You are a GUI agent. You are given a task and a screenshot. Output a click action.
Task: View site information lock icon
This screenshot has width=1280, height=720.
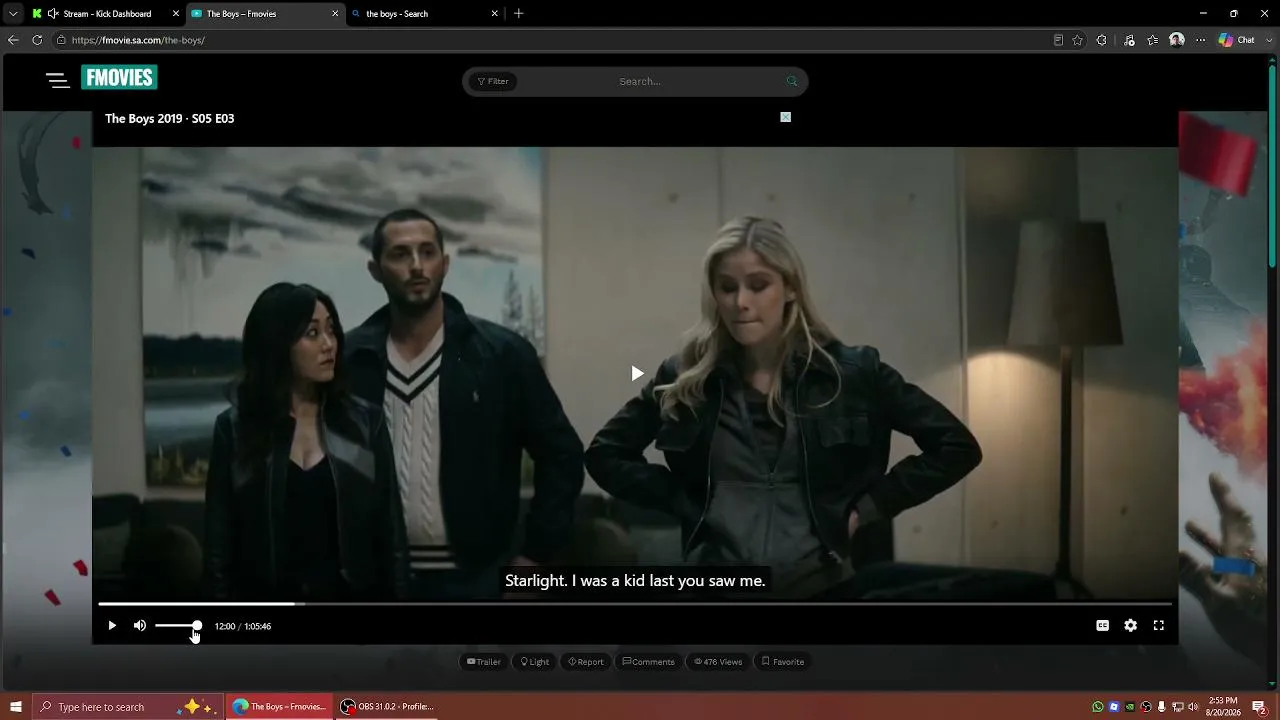pyautogui.click(x=61, y=40)
